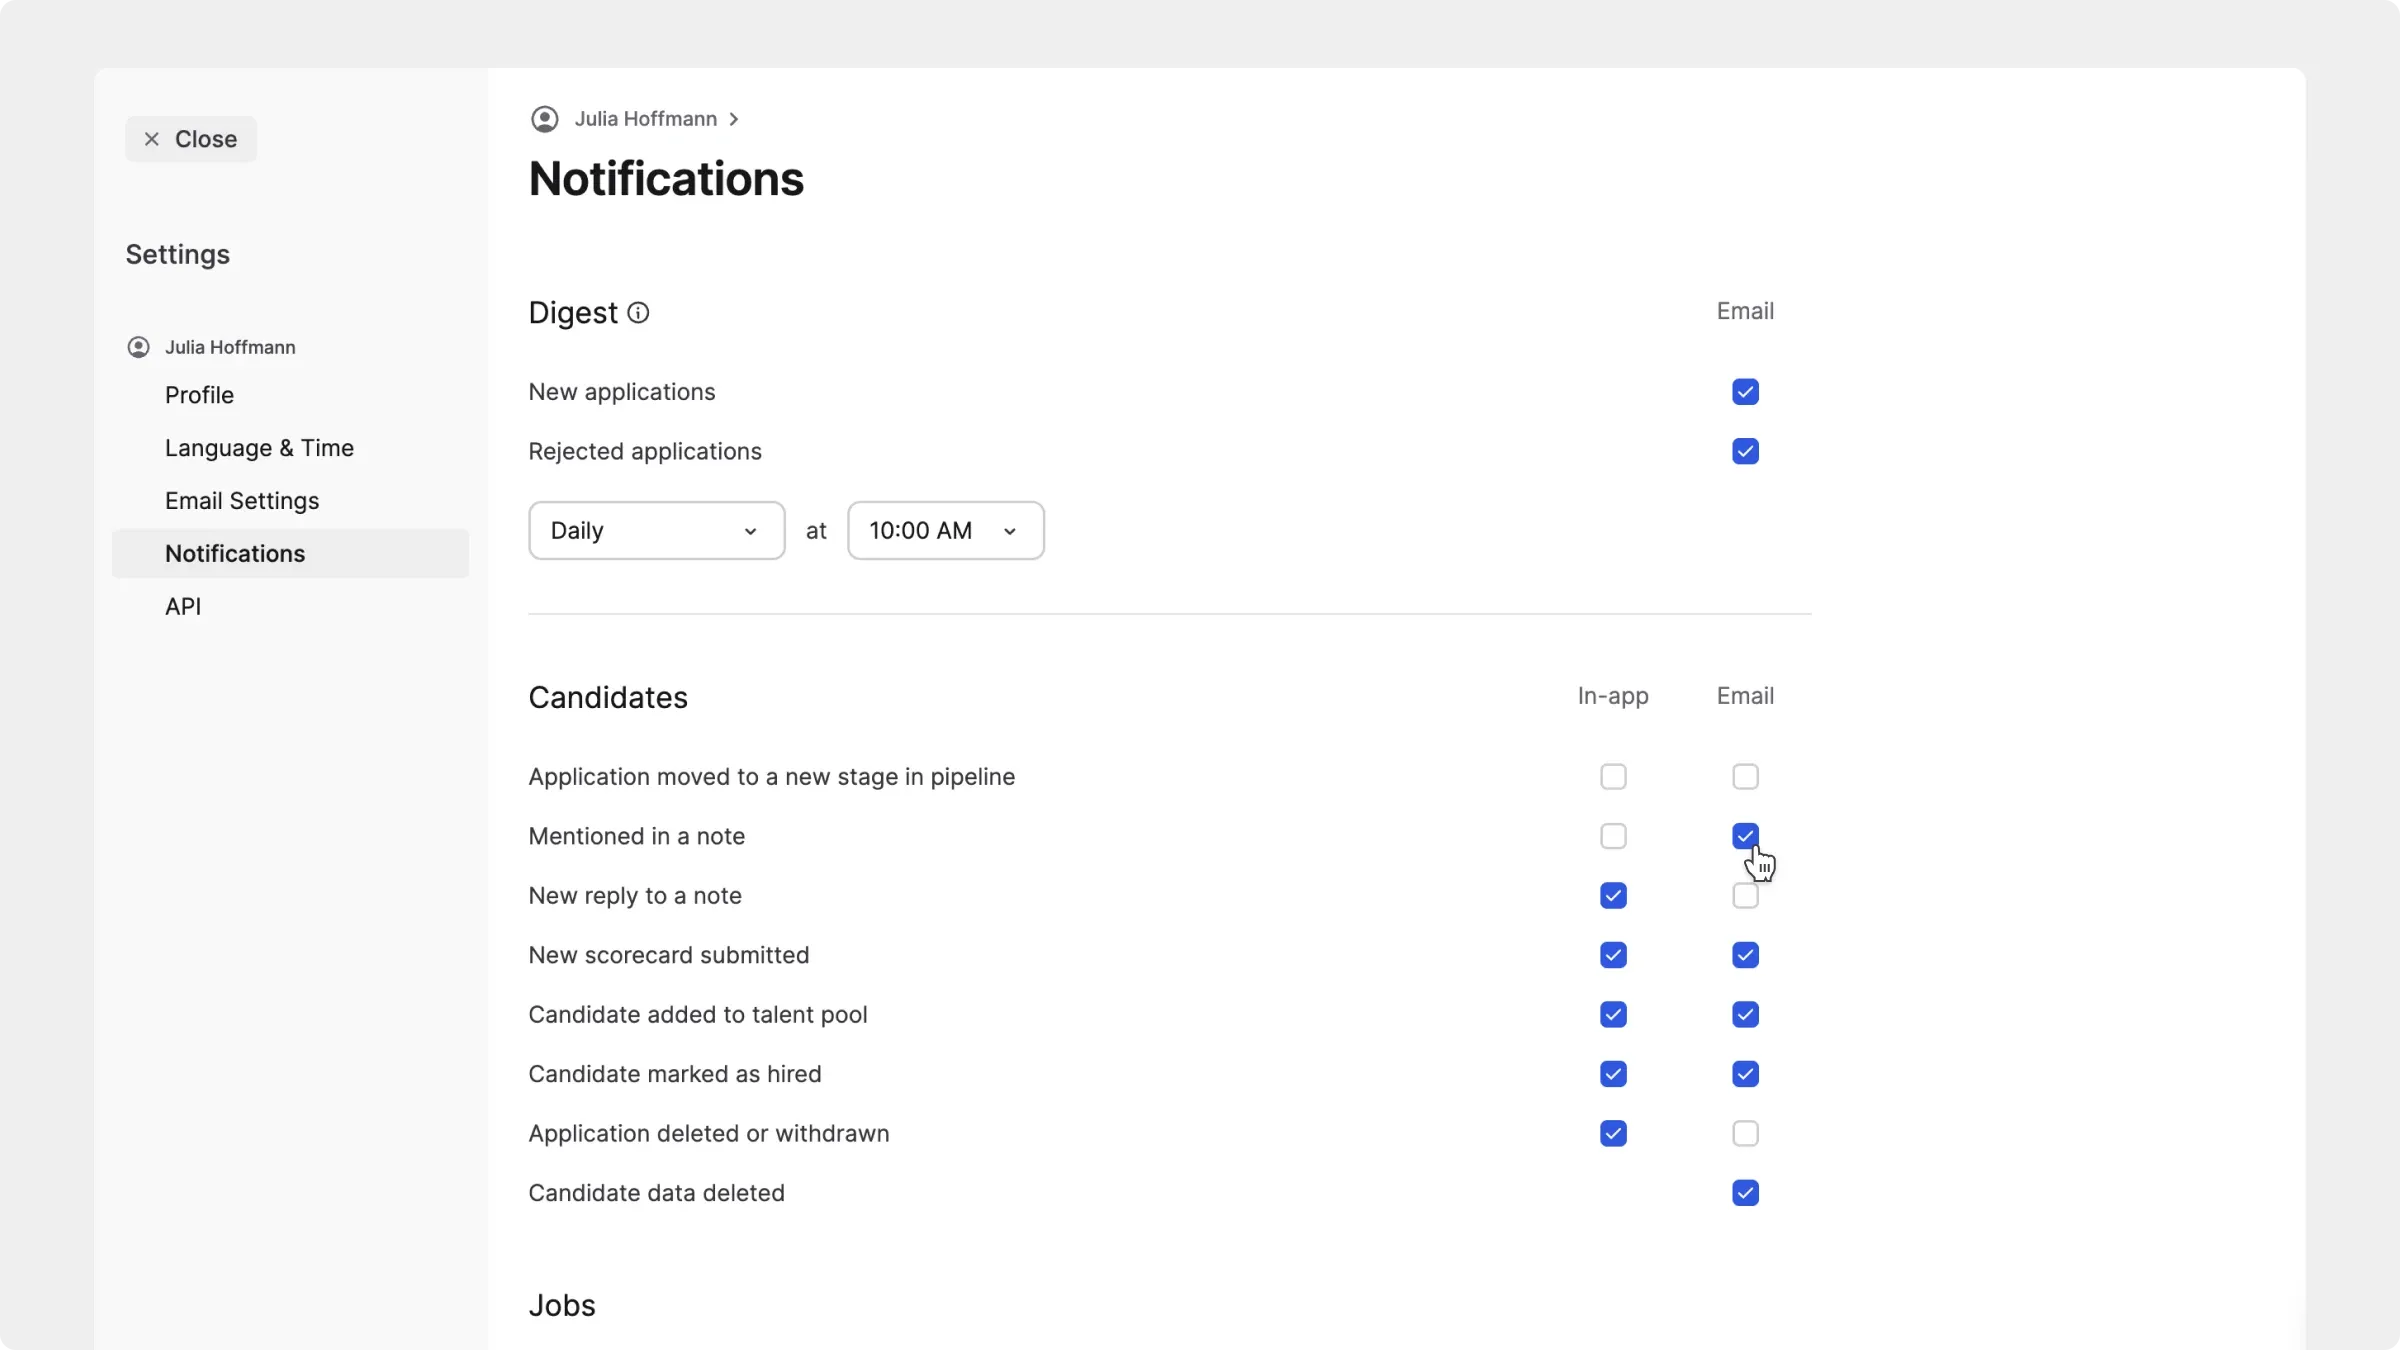The width and height of the screenshot is (2400, 1350).
Task: Uncheck Rejected applications email digest
Action: (x=1745, y=451)
